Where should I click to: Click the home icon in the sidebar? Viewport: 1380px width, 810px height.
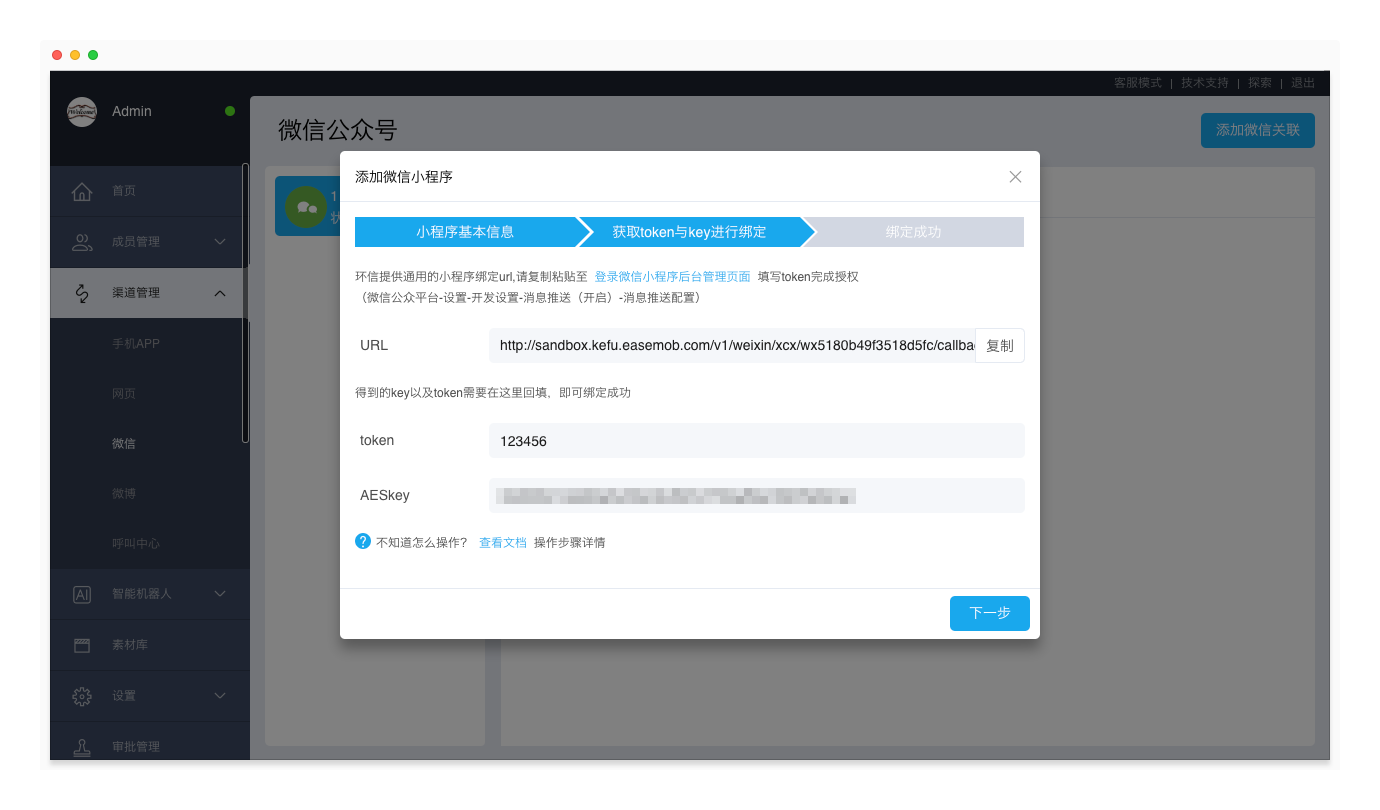[82, 191]
